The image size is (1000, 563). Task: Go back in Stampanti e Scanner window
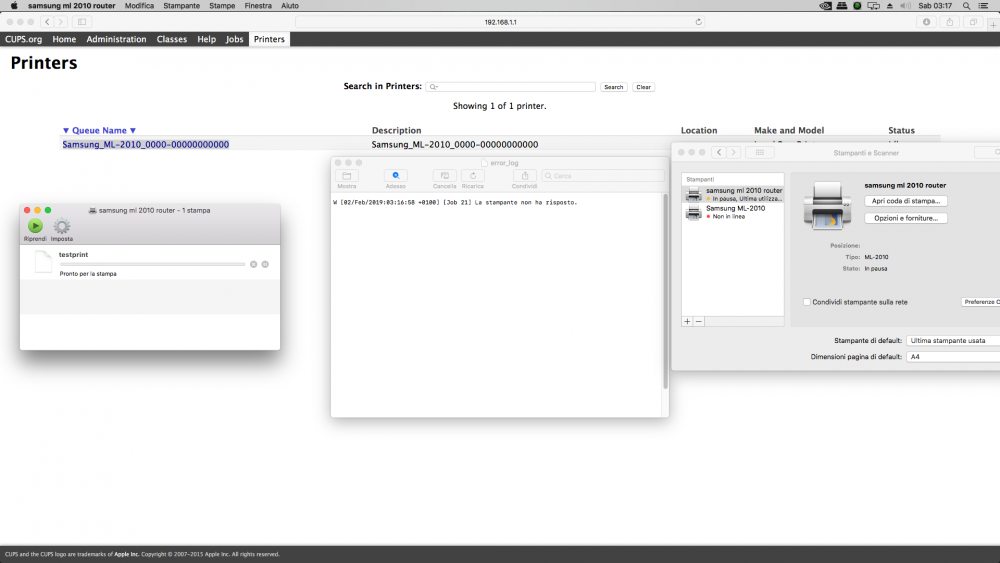(x=719, y=152)
